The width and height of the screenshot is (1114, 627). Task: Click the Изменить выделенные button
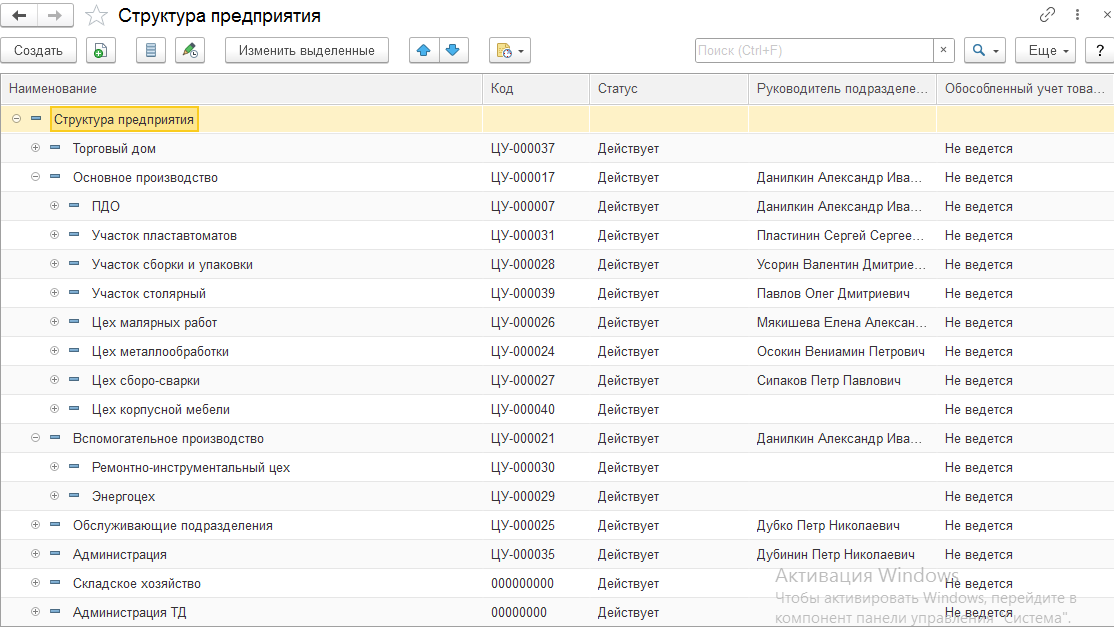[306, 50]
